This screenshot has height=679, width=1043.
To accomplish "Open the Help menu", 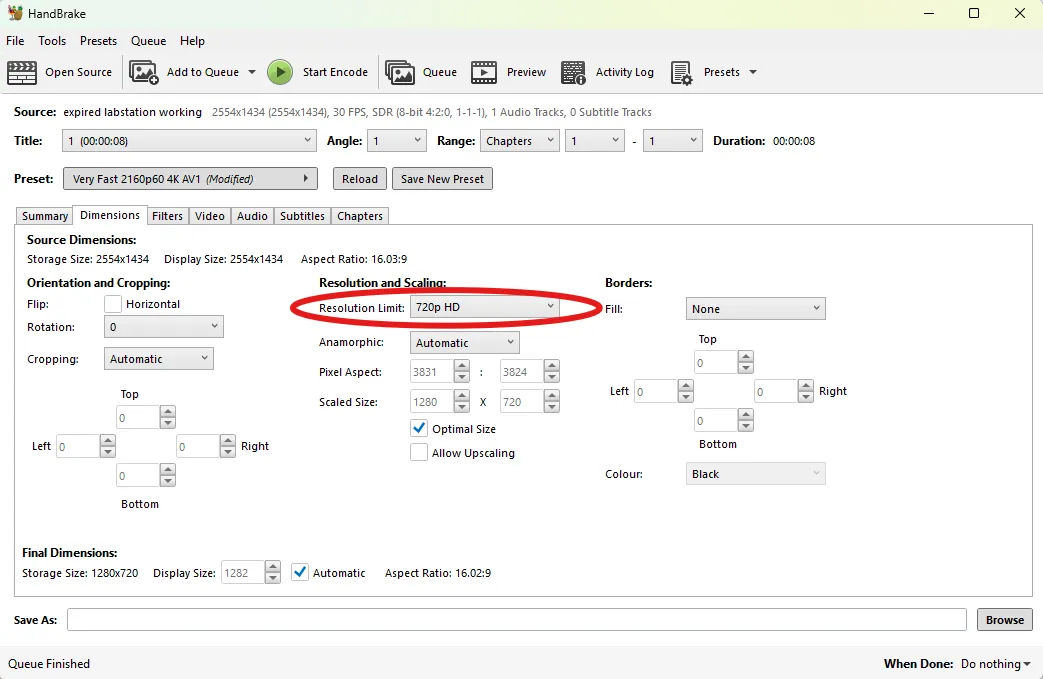I will coord(192,41).
